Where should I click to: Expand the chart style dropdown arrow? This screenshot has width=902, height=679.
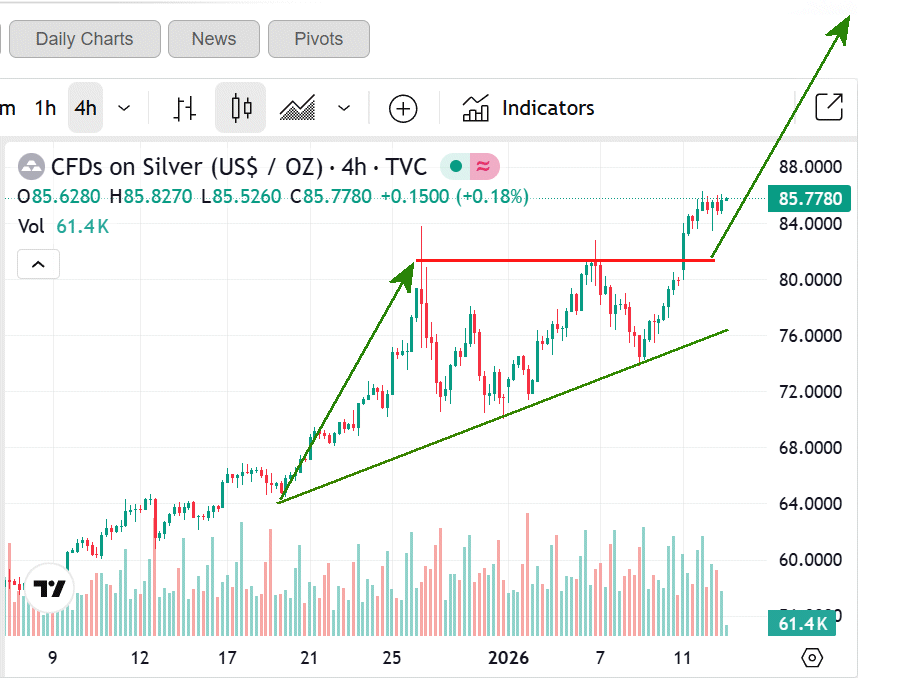coord(344,108)
